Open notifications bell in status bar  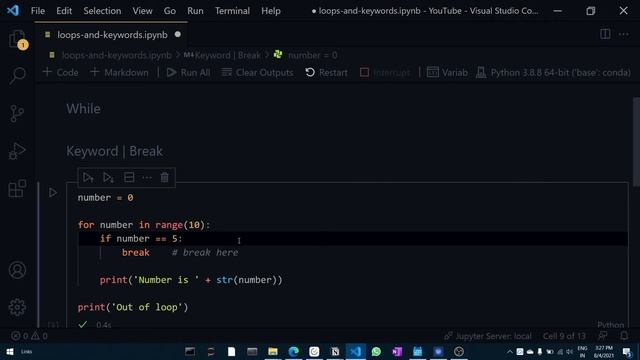(624, 336)
